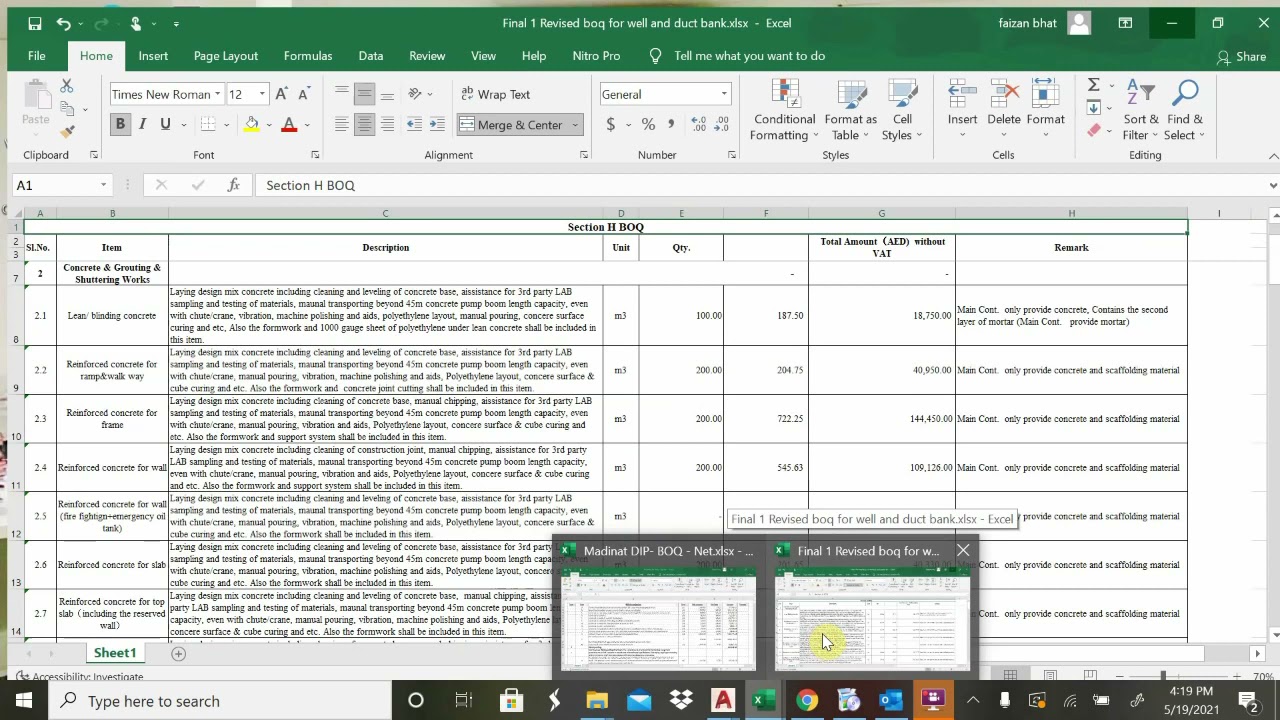1280x720 pixels.
Task: Undo the last action
Action: click(64, 23)
